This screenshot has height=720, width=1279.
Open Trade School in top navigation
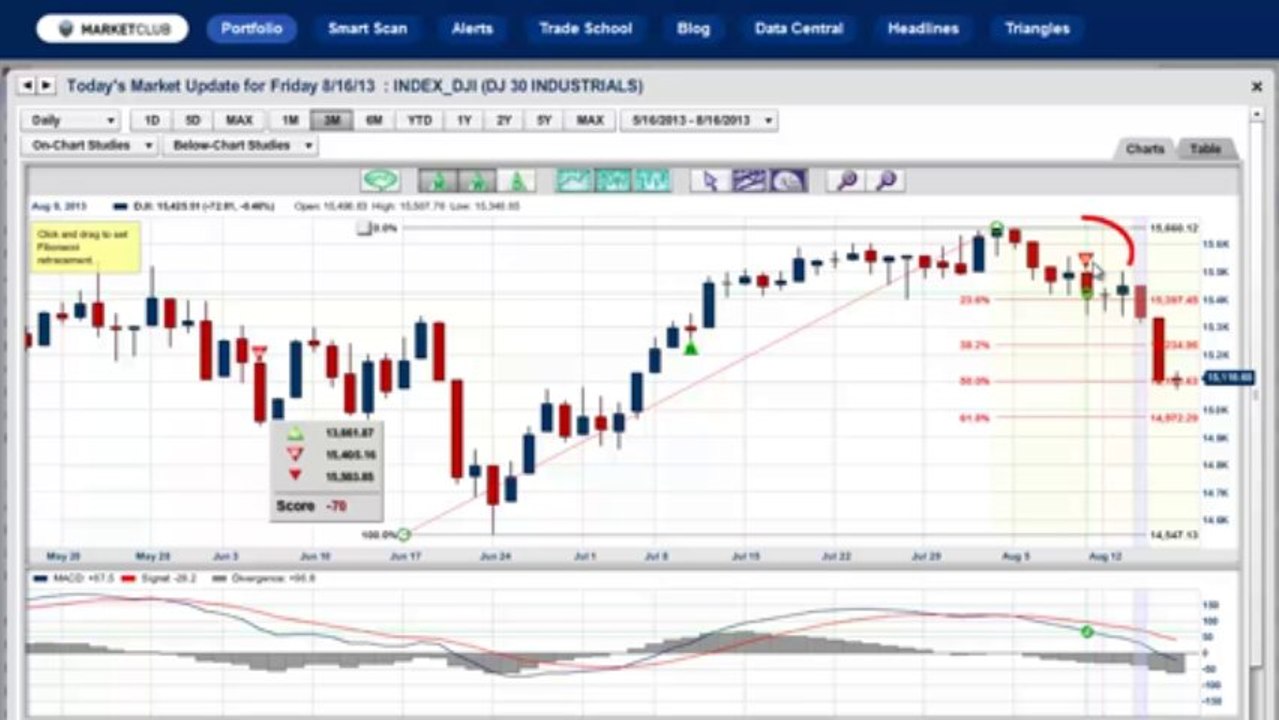click(586, 29)
